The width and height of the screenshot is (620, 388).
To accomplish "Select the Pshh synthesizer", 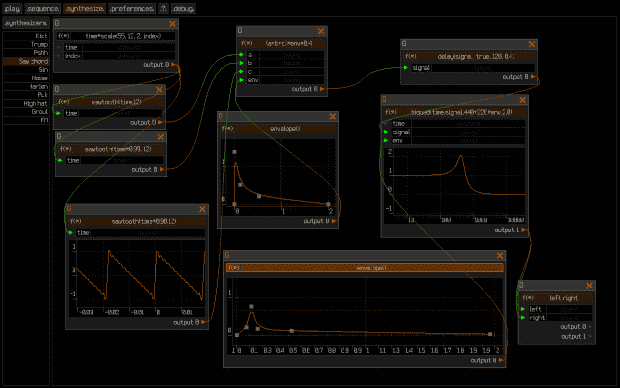I will click(26, 53).
